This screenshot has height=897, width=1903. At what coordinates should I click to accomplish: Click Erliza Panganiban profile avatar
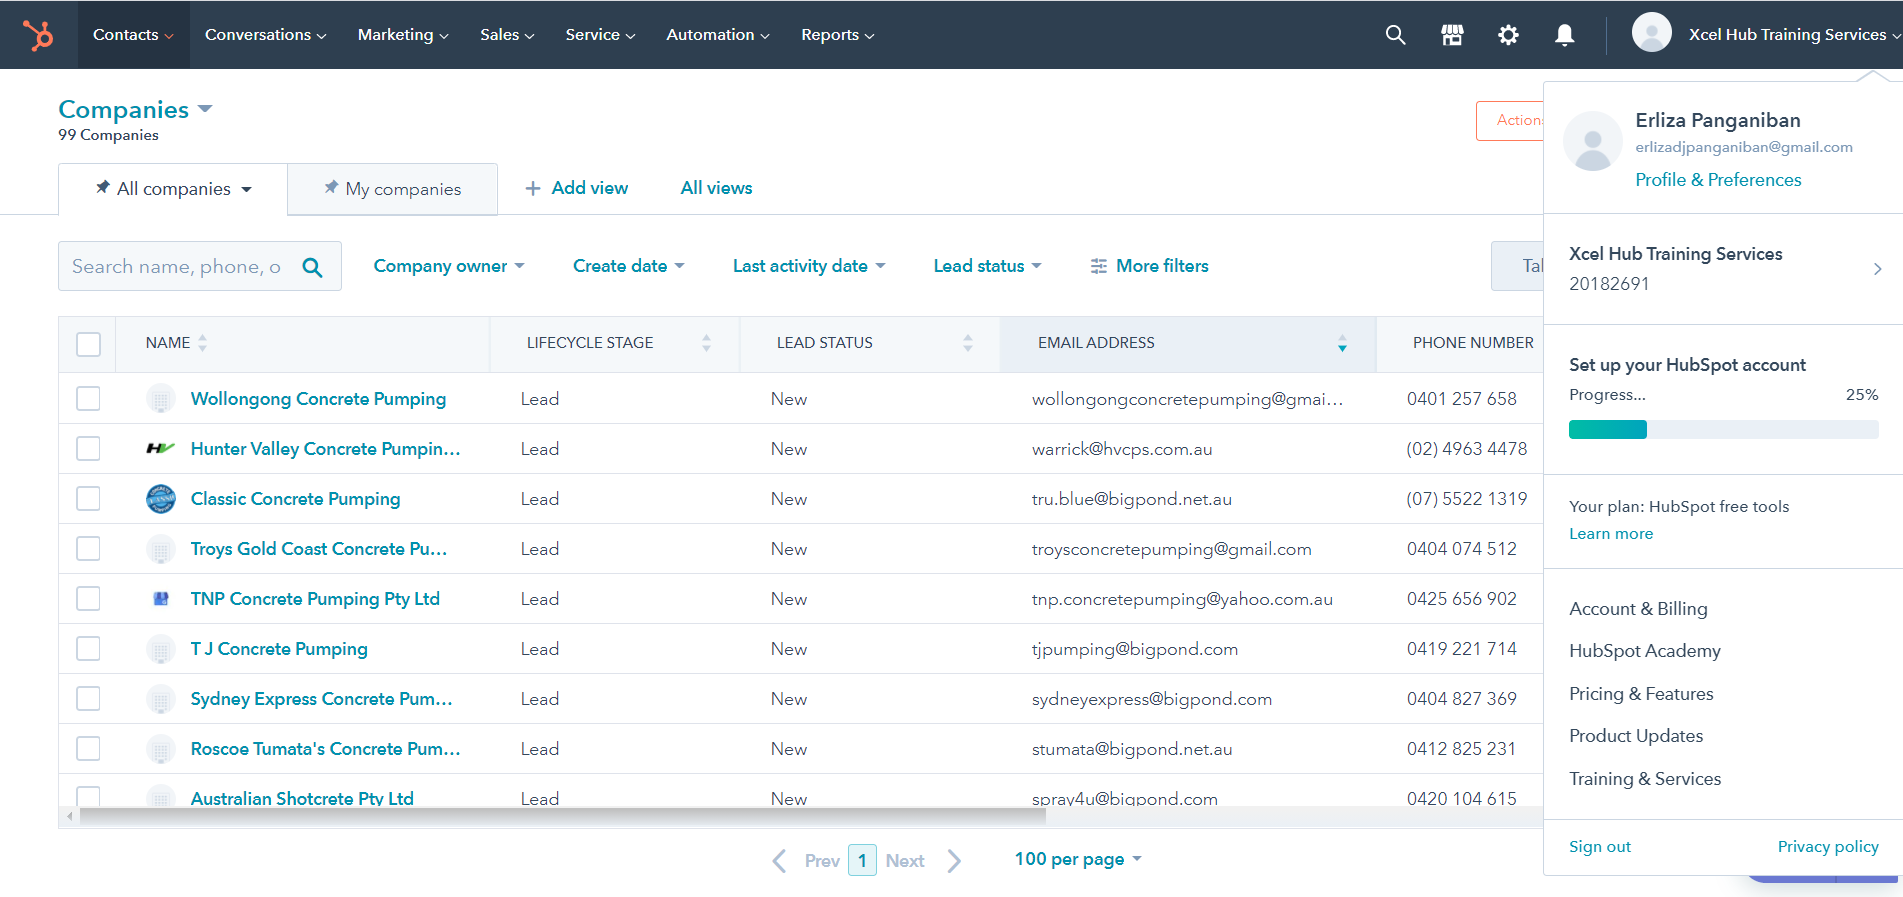click(1592, 141)
